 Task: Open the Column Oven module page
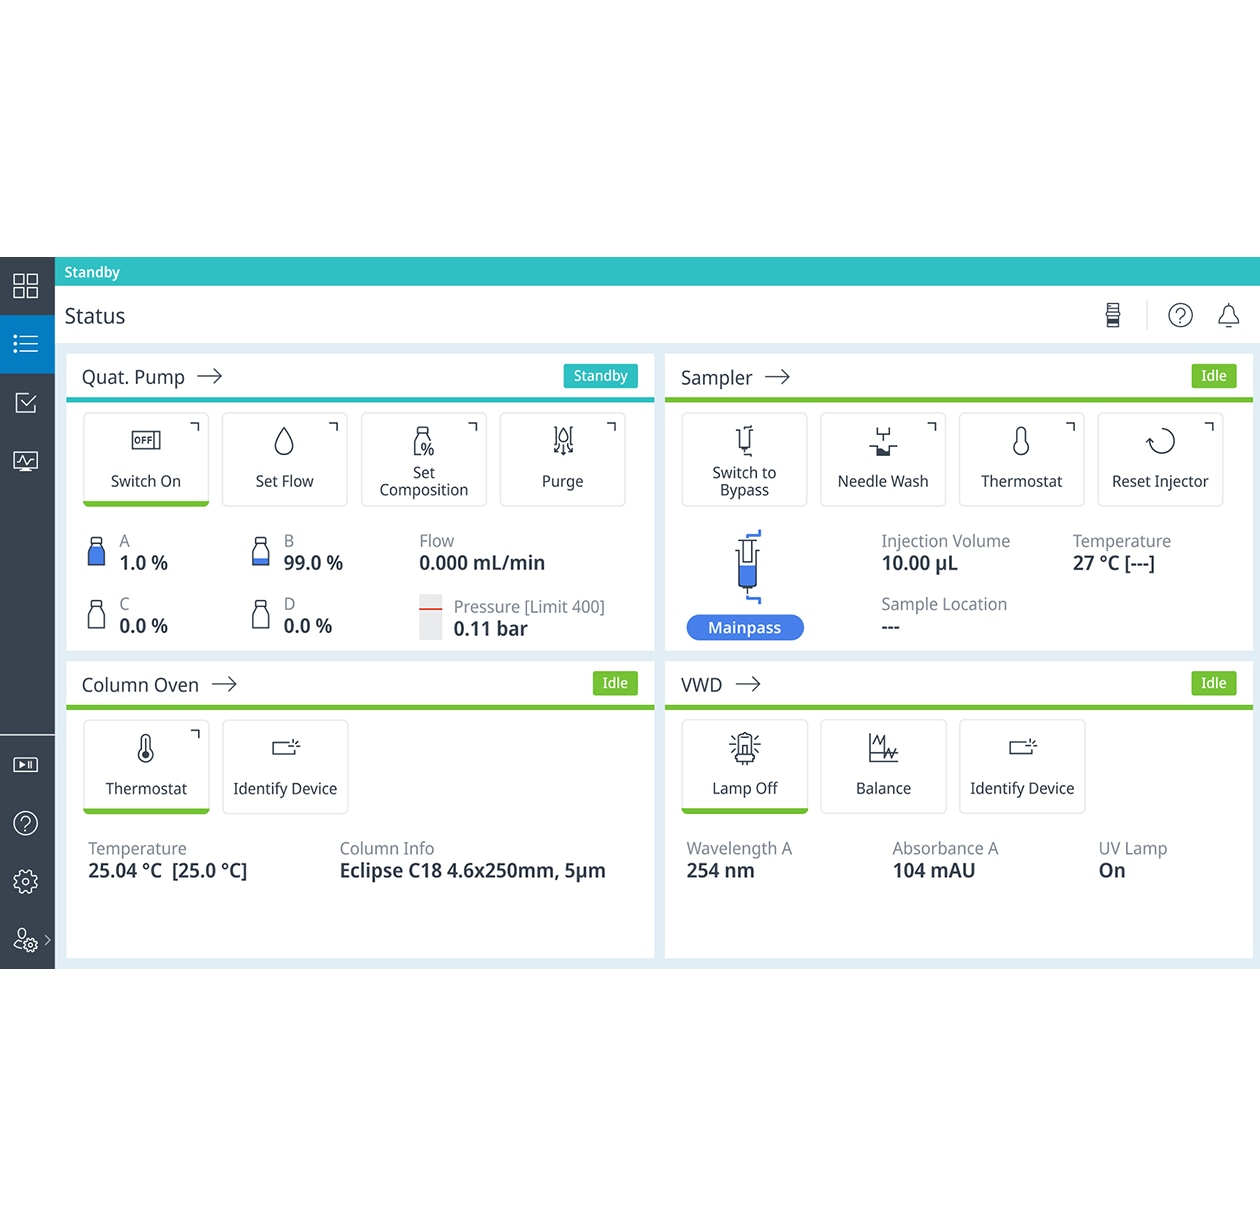tap(225, 684)
